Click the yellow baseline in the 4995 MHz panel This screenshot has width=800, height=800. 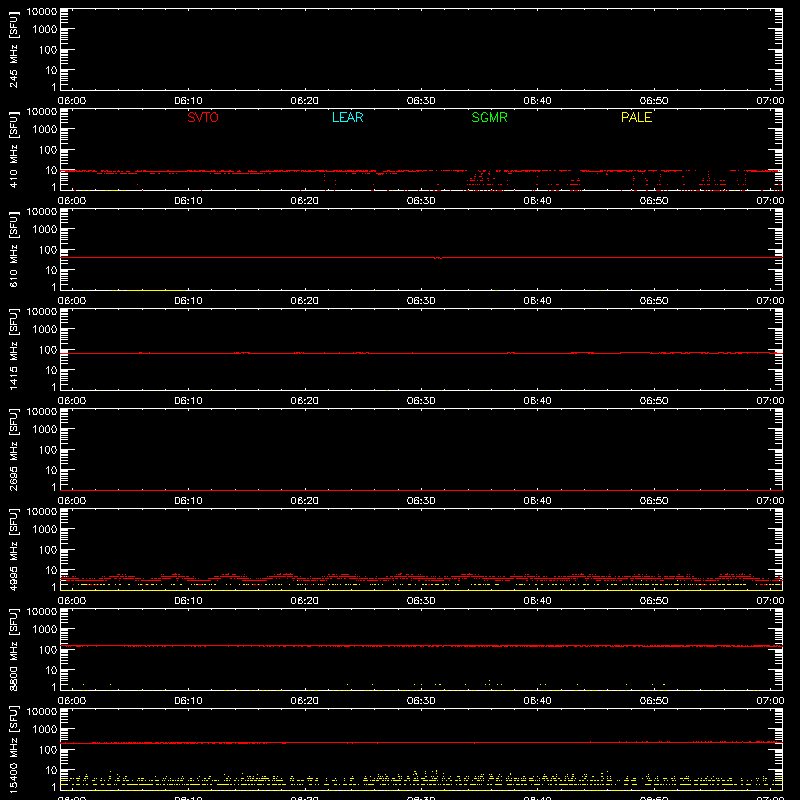point(421,590)
